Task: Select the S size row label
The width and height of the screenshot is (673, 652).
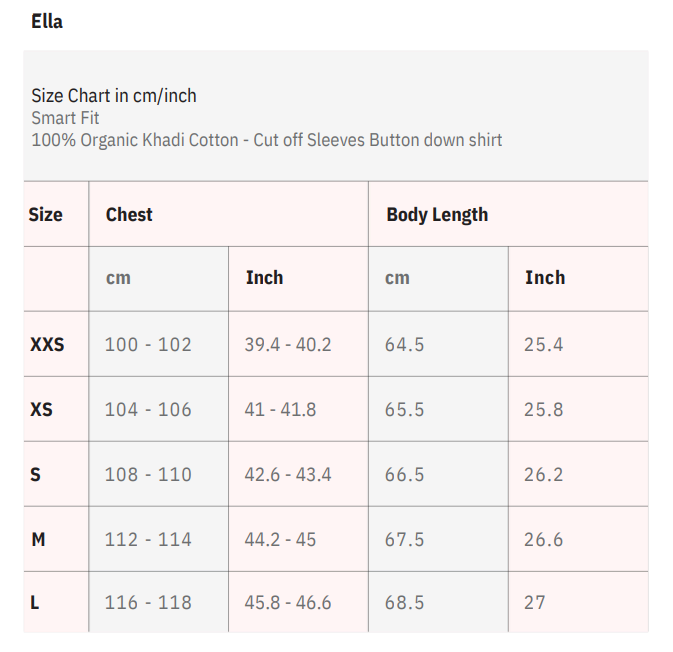Action: pyautogui.click(x=36, y=474)
